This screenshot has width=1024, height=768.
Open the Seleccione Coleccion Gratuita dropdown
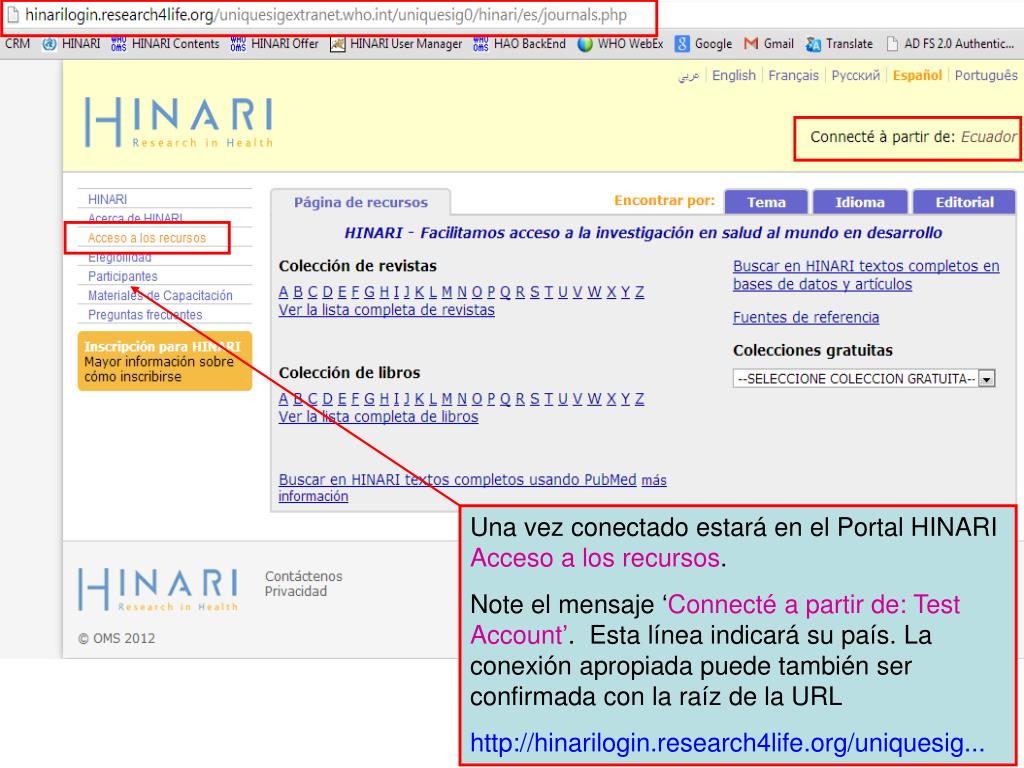coord(864,379)
